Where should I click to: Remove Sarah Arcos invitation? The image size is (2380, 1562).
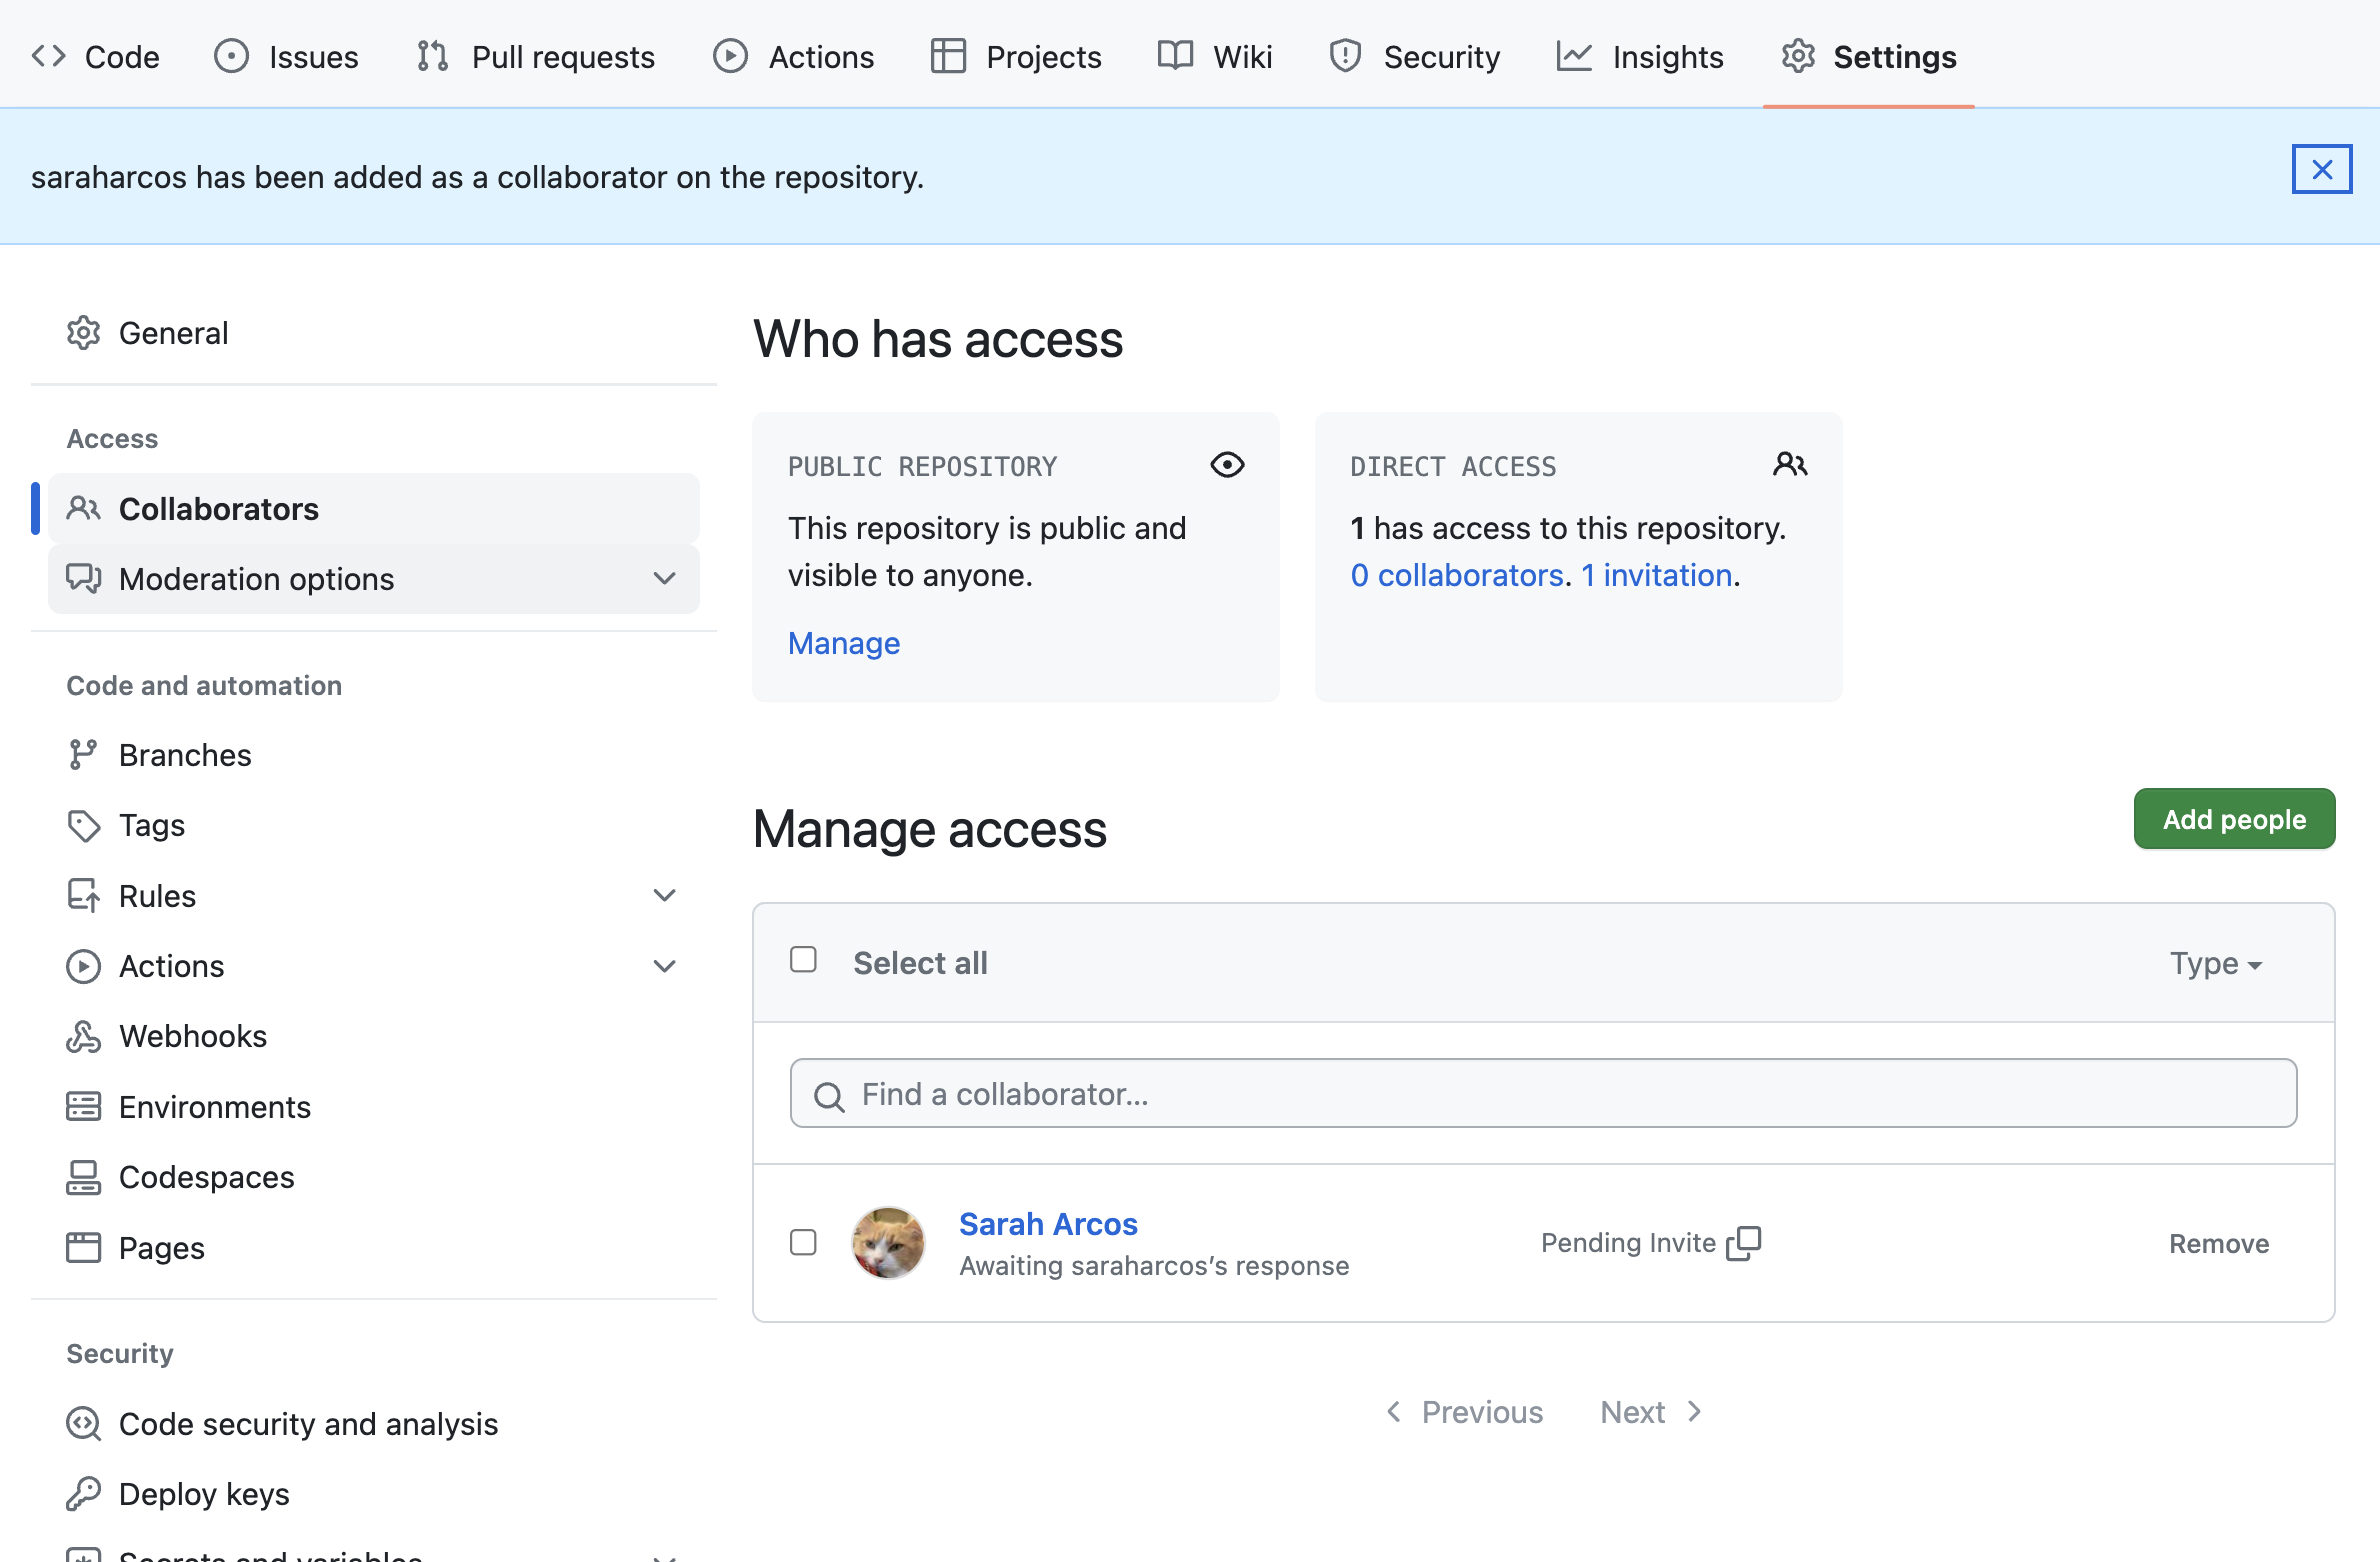(x=2219, y=1244)
